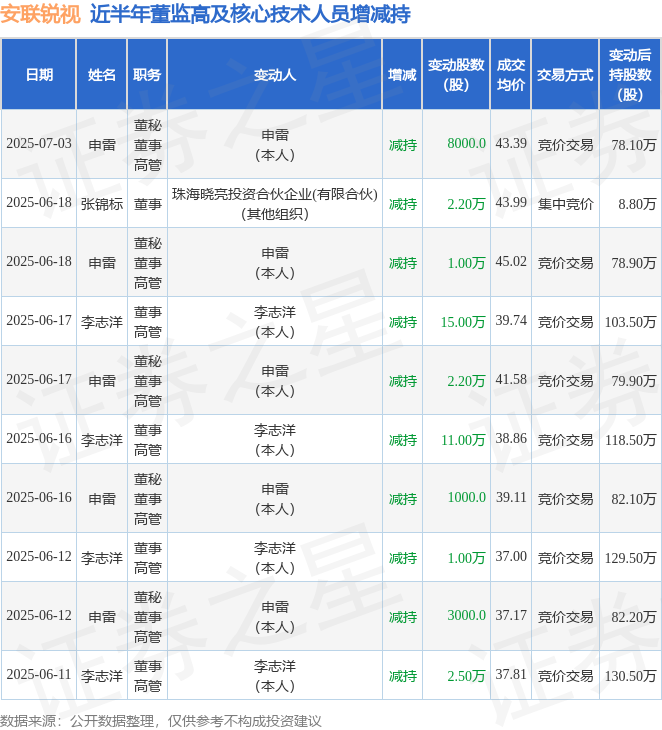Select the 姓名 column header

coord(101,75)
